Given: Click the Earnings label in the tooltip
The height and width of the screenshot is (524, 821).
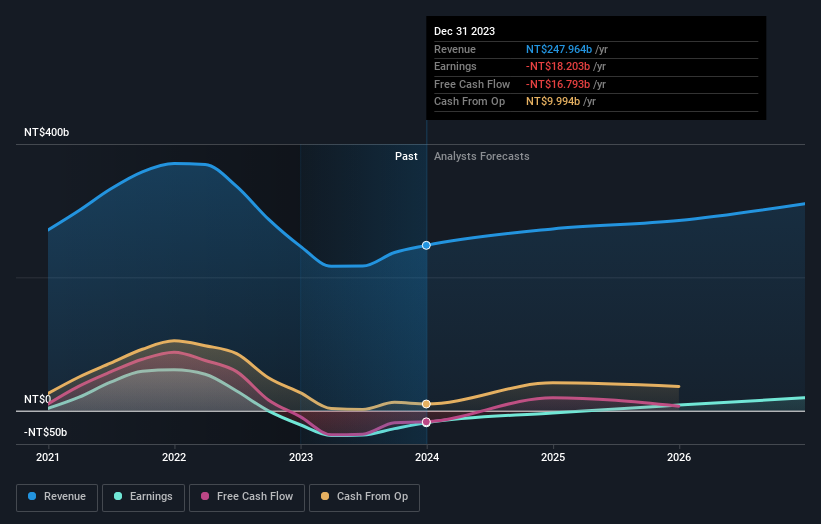Looking at the screenshot, I should click(x=455, y=66).
